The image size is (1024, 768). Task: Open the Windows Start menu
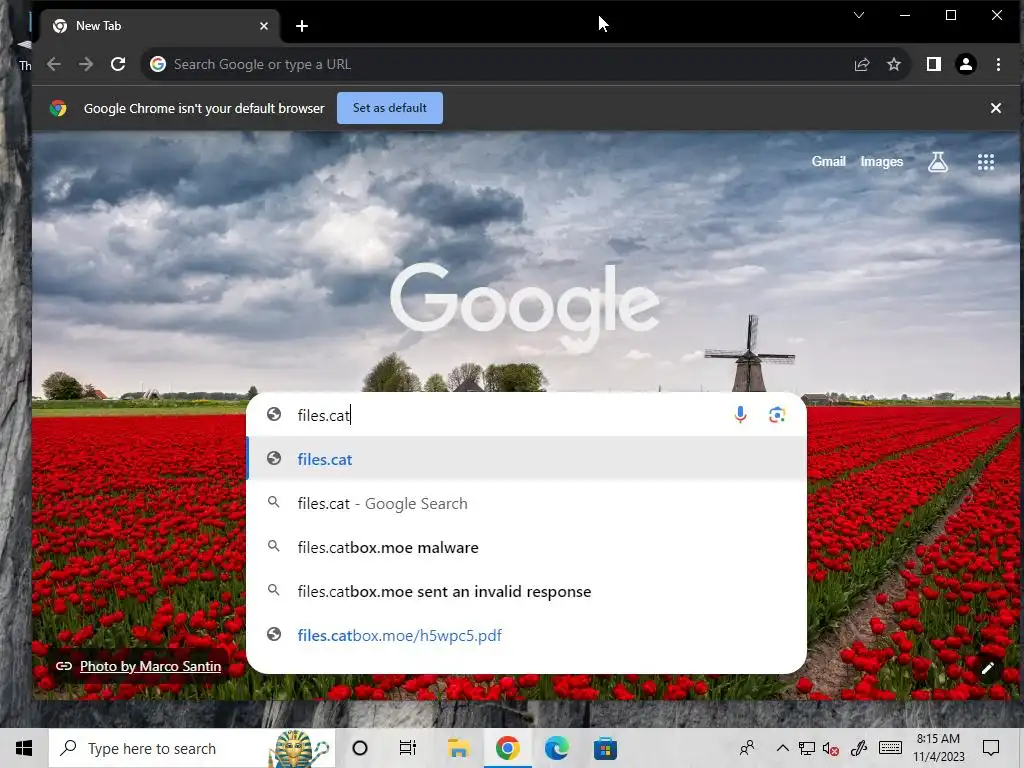[24, 748]
